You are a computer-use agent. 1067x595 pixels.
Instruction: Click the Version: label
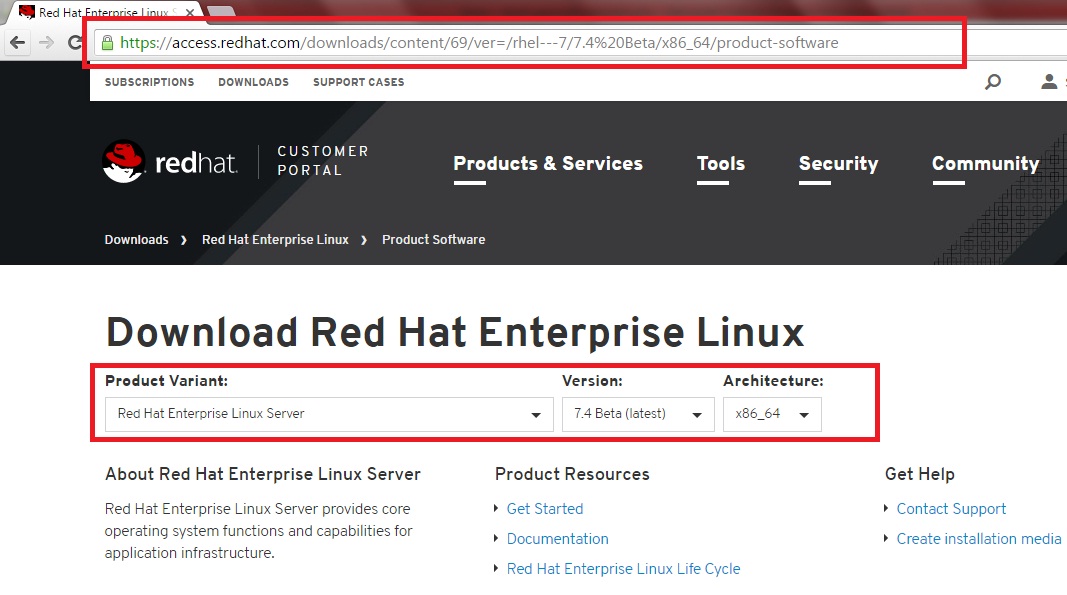tap(592, 381)
